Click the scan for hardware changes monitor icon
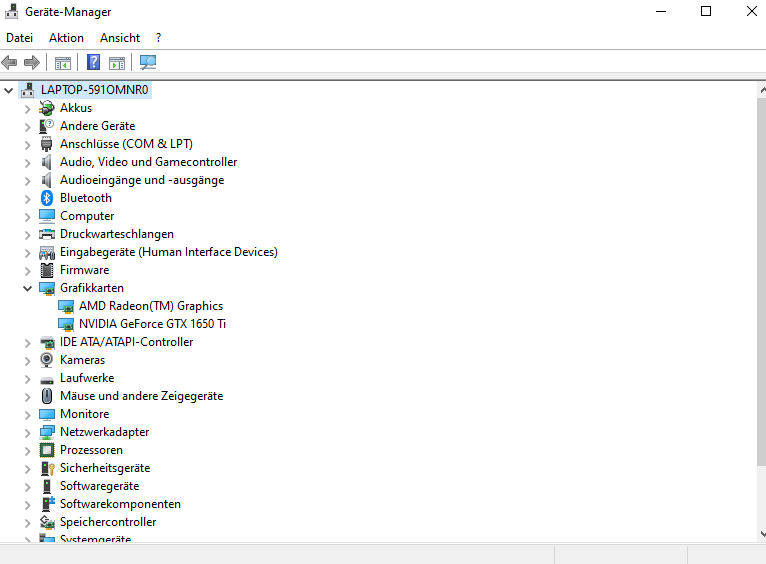The height and width of the screenshot is (564, 766). click(x=148, y=62)
